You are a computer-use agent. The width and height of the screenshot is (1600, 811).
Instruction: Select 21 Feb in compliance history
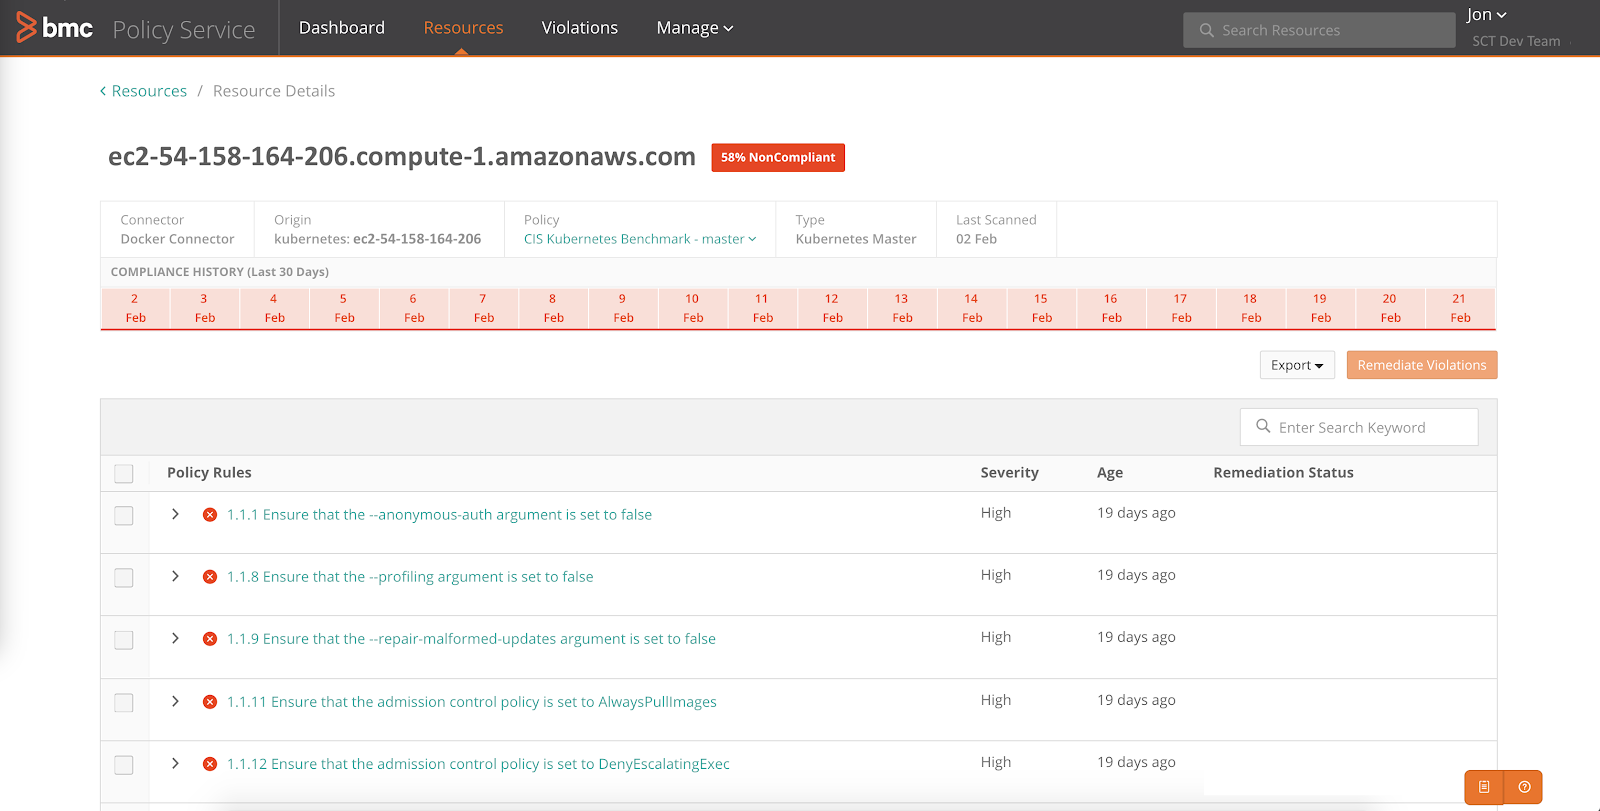(1460, 308)
